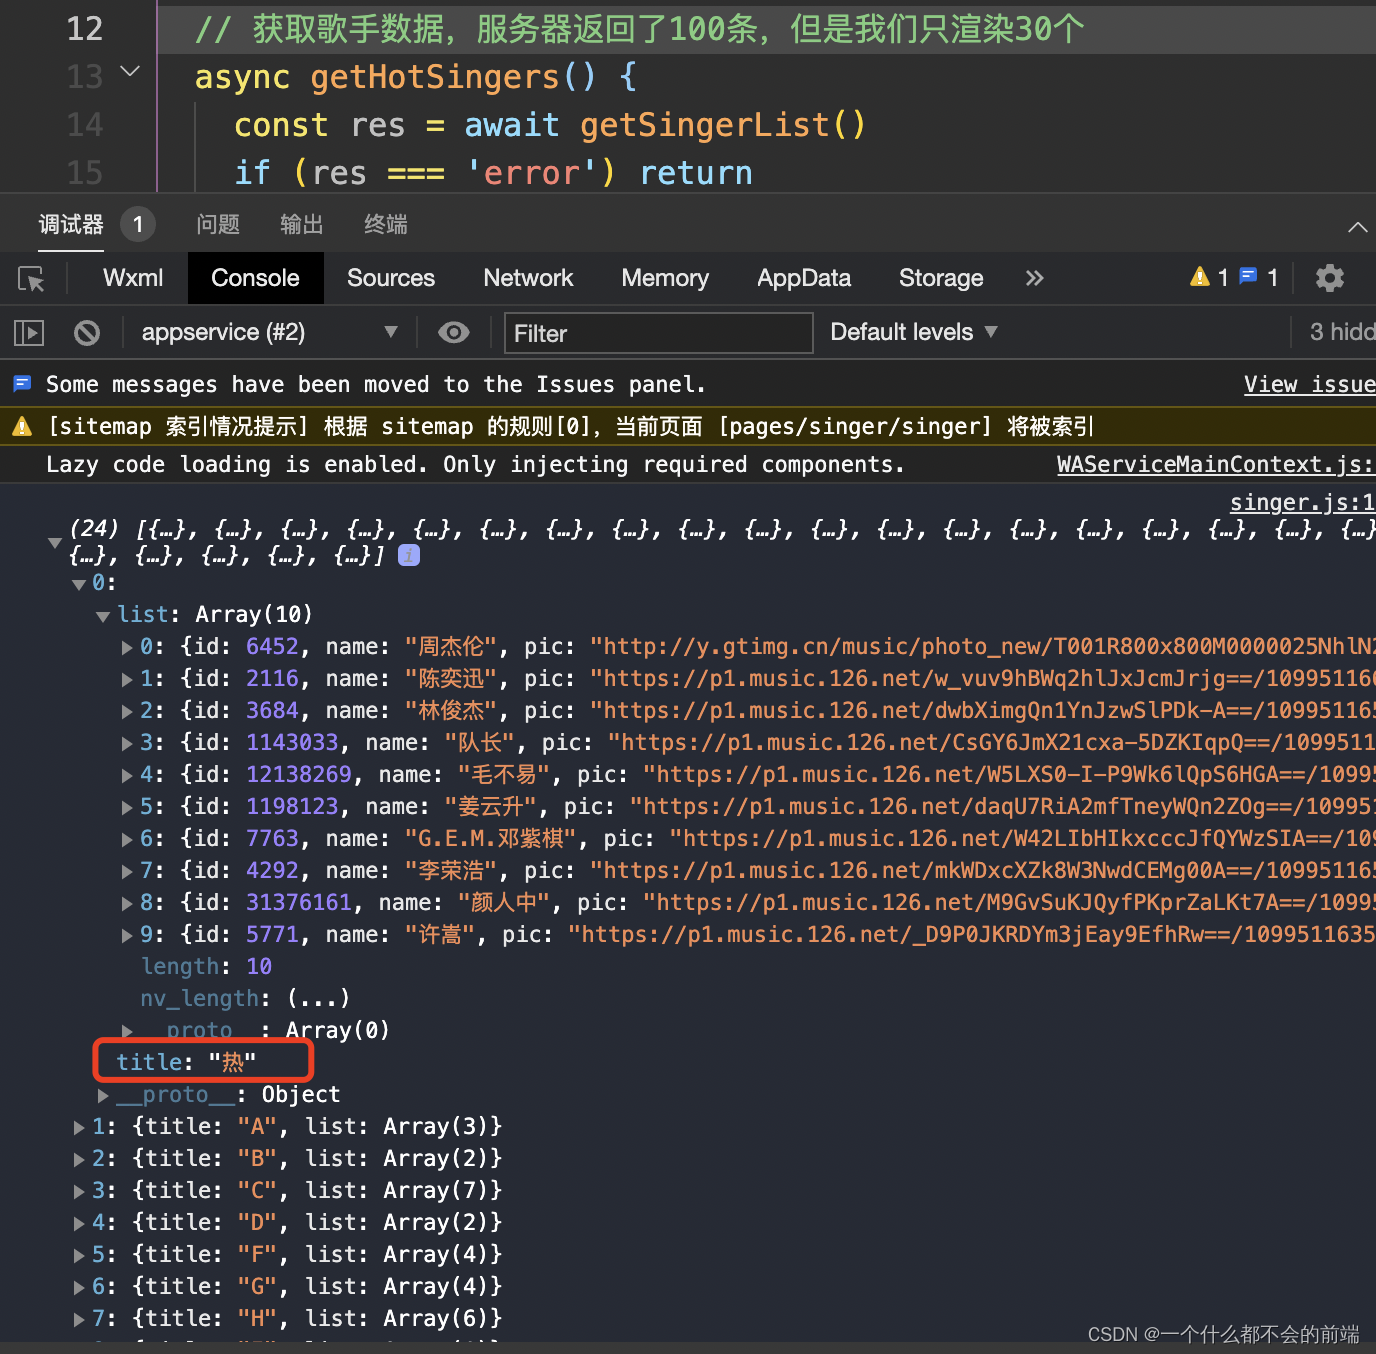Expand the __proto__: Object node
Screen dimensions: 1376x1354
[x=103, y=1096]
